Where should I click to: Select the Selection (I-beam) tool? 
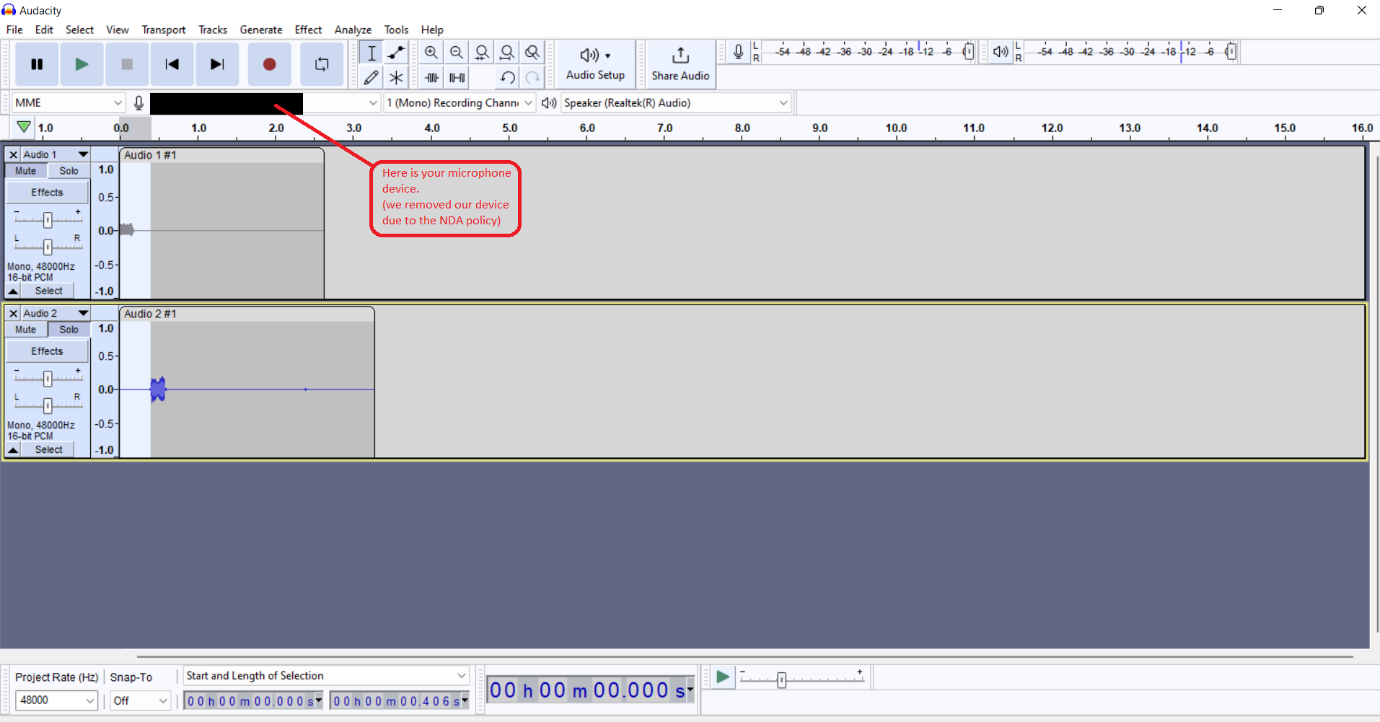click(x=371, y=53)
